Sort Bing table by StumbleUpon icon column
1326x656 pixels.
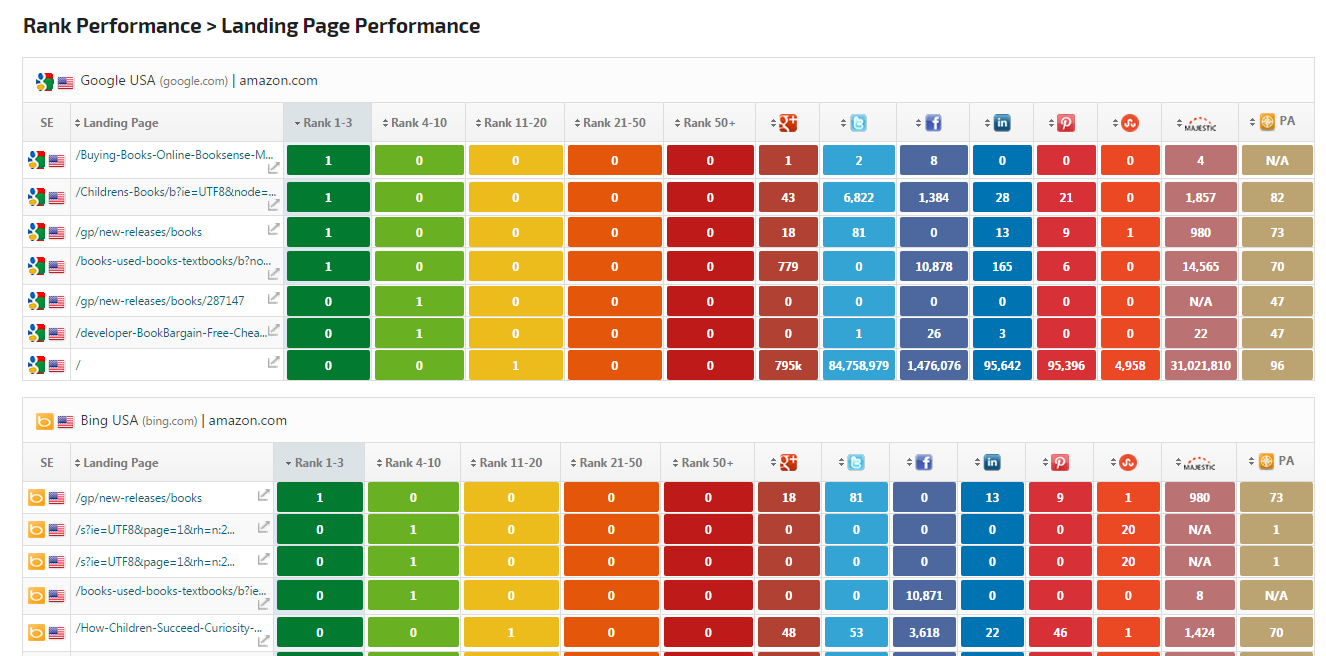pyautogui.click(x=1127, y=462)
